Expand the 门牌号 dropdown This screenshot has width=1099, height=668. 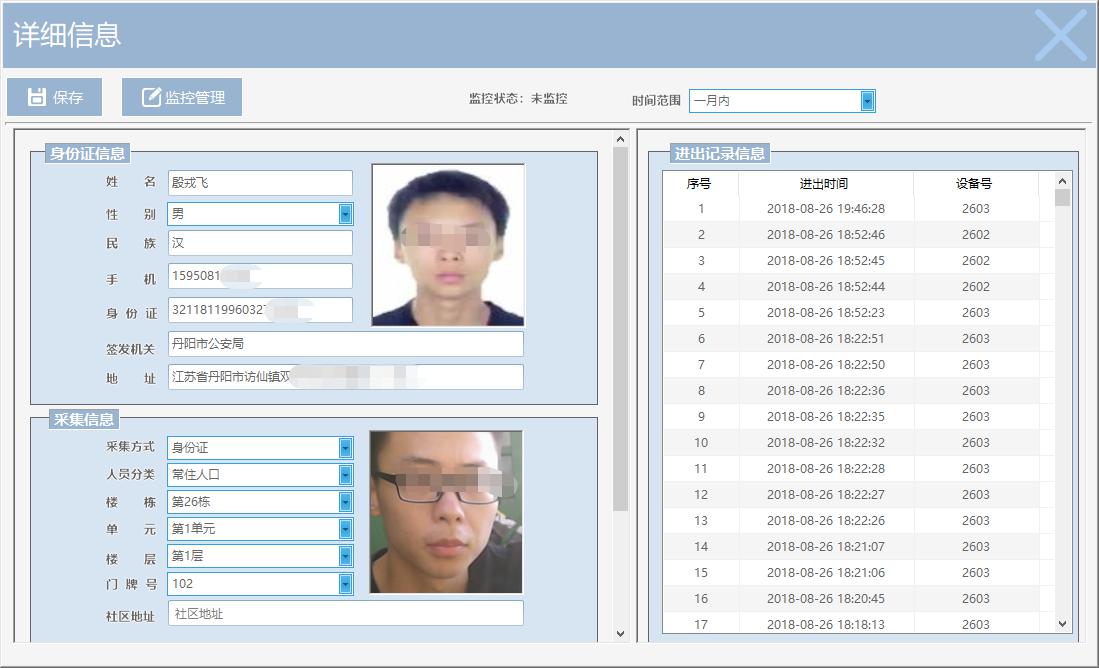(345, 583)
